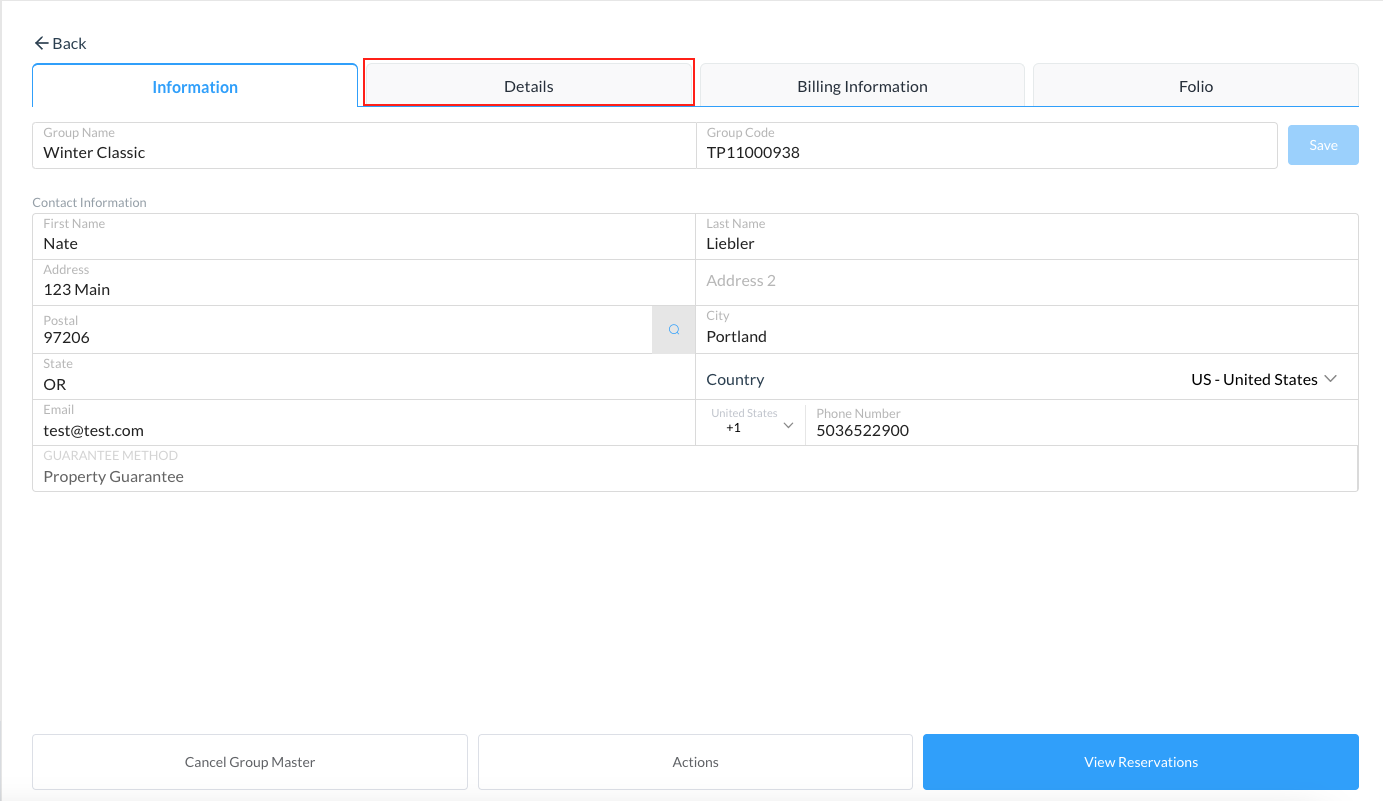
Task: Open the Country selection chevron
Action: point(1330,379)
